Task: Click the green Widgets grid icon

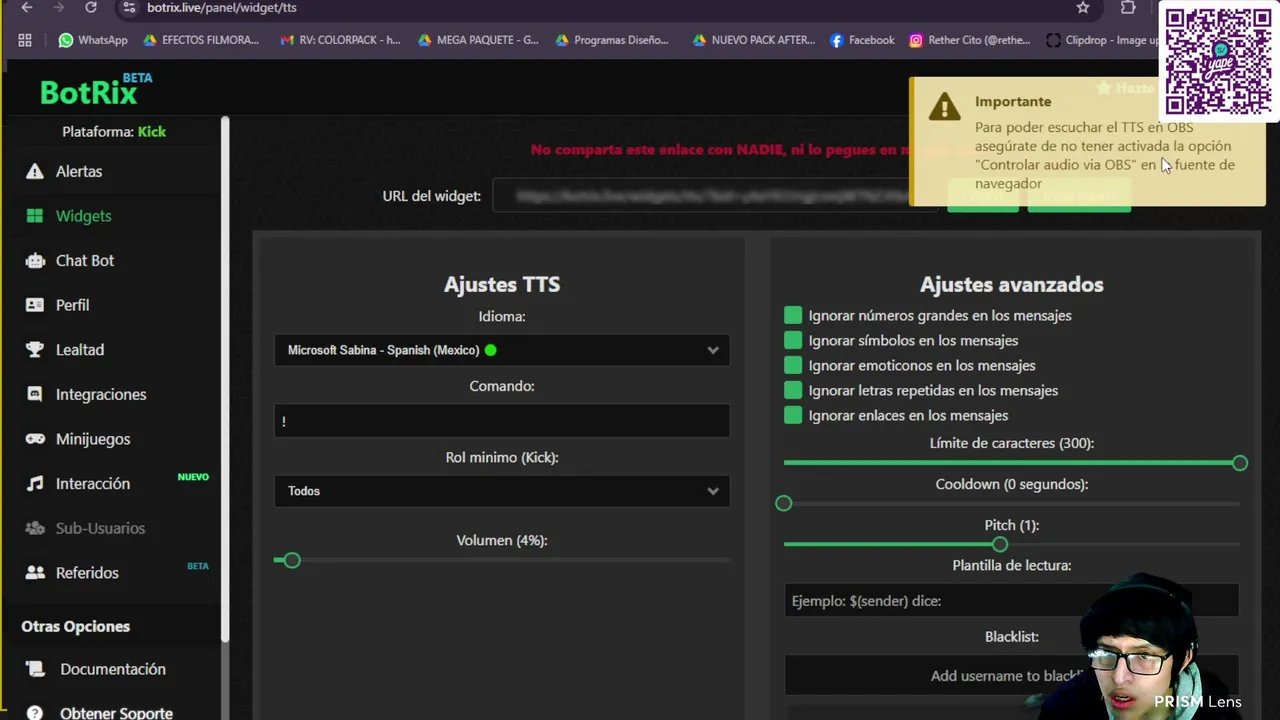Action: [35, 216]
